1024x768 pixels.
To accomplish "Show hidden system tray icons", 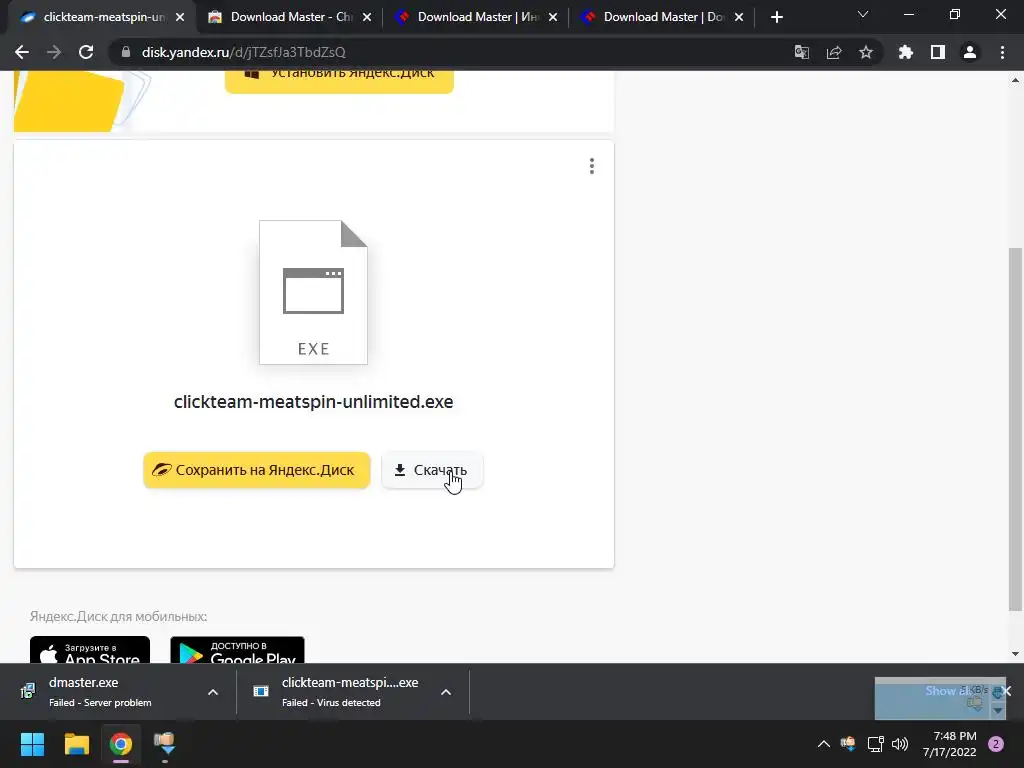I will coord(824,744).
